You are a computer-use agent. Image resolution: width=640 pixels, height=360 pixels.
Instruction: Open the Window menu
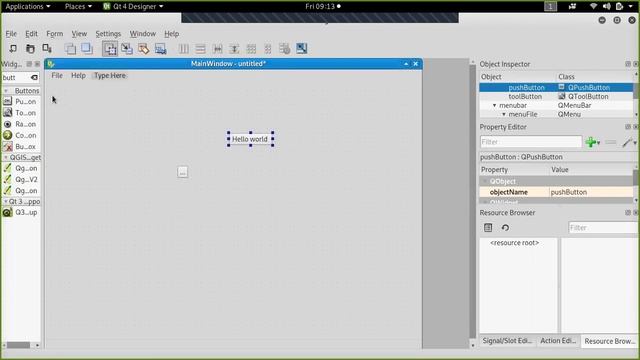tap(142, 34)
